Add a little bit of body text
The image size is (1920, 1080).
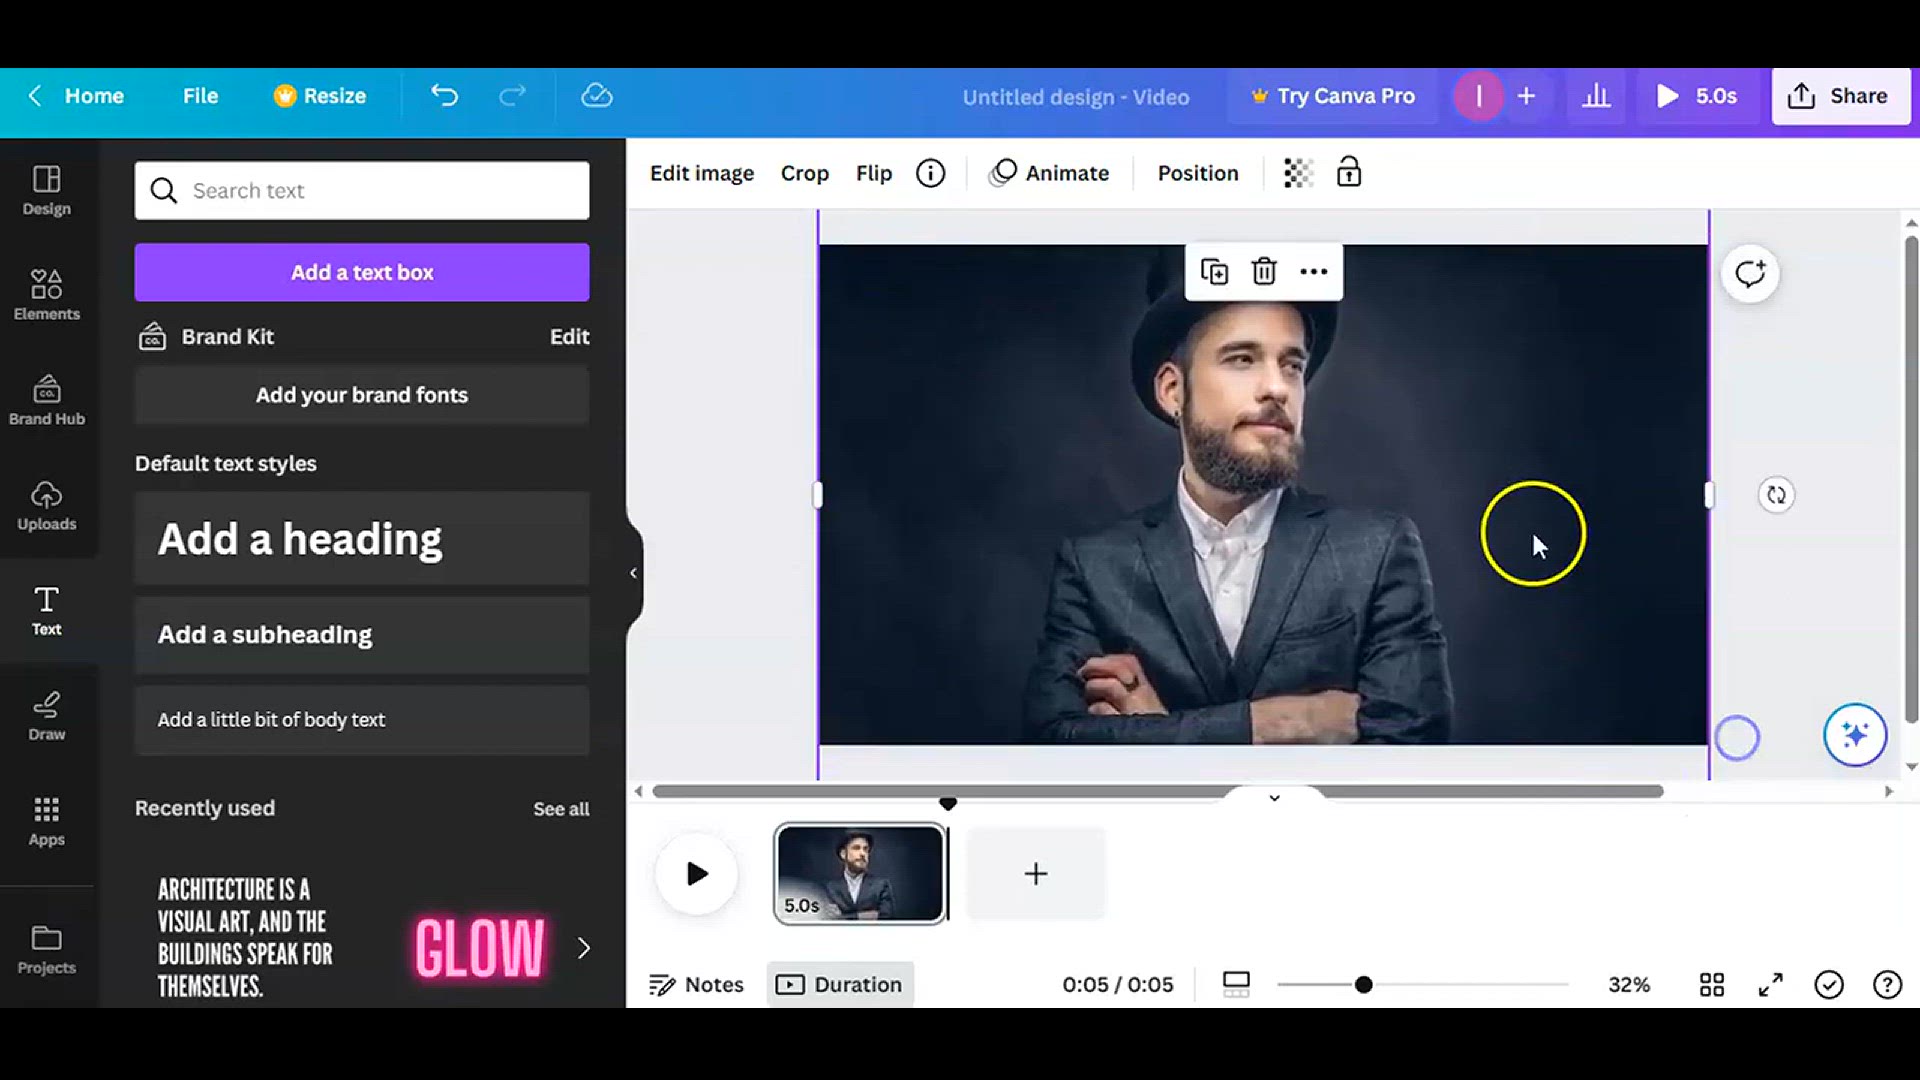(x=362, y=720)
